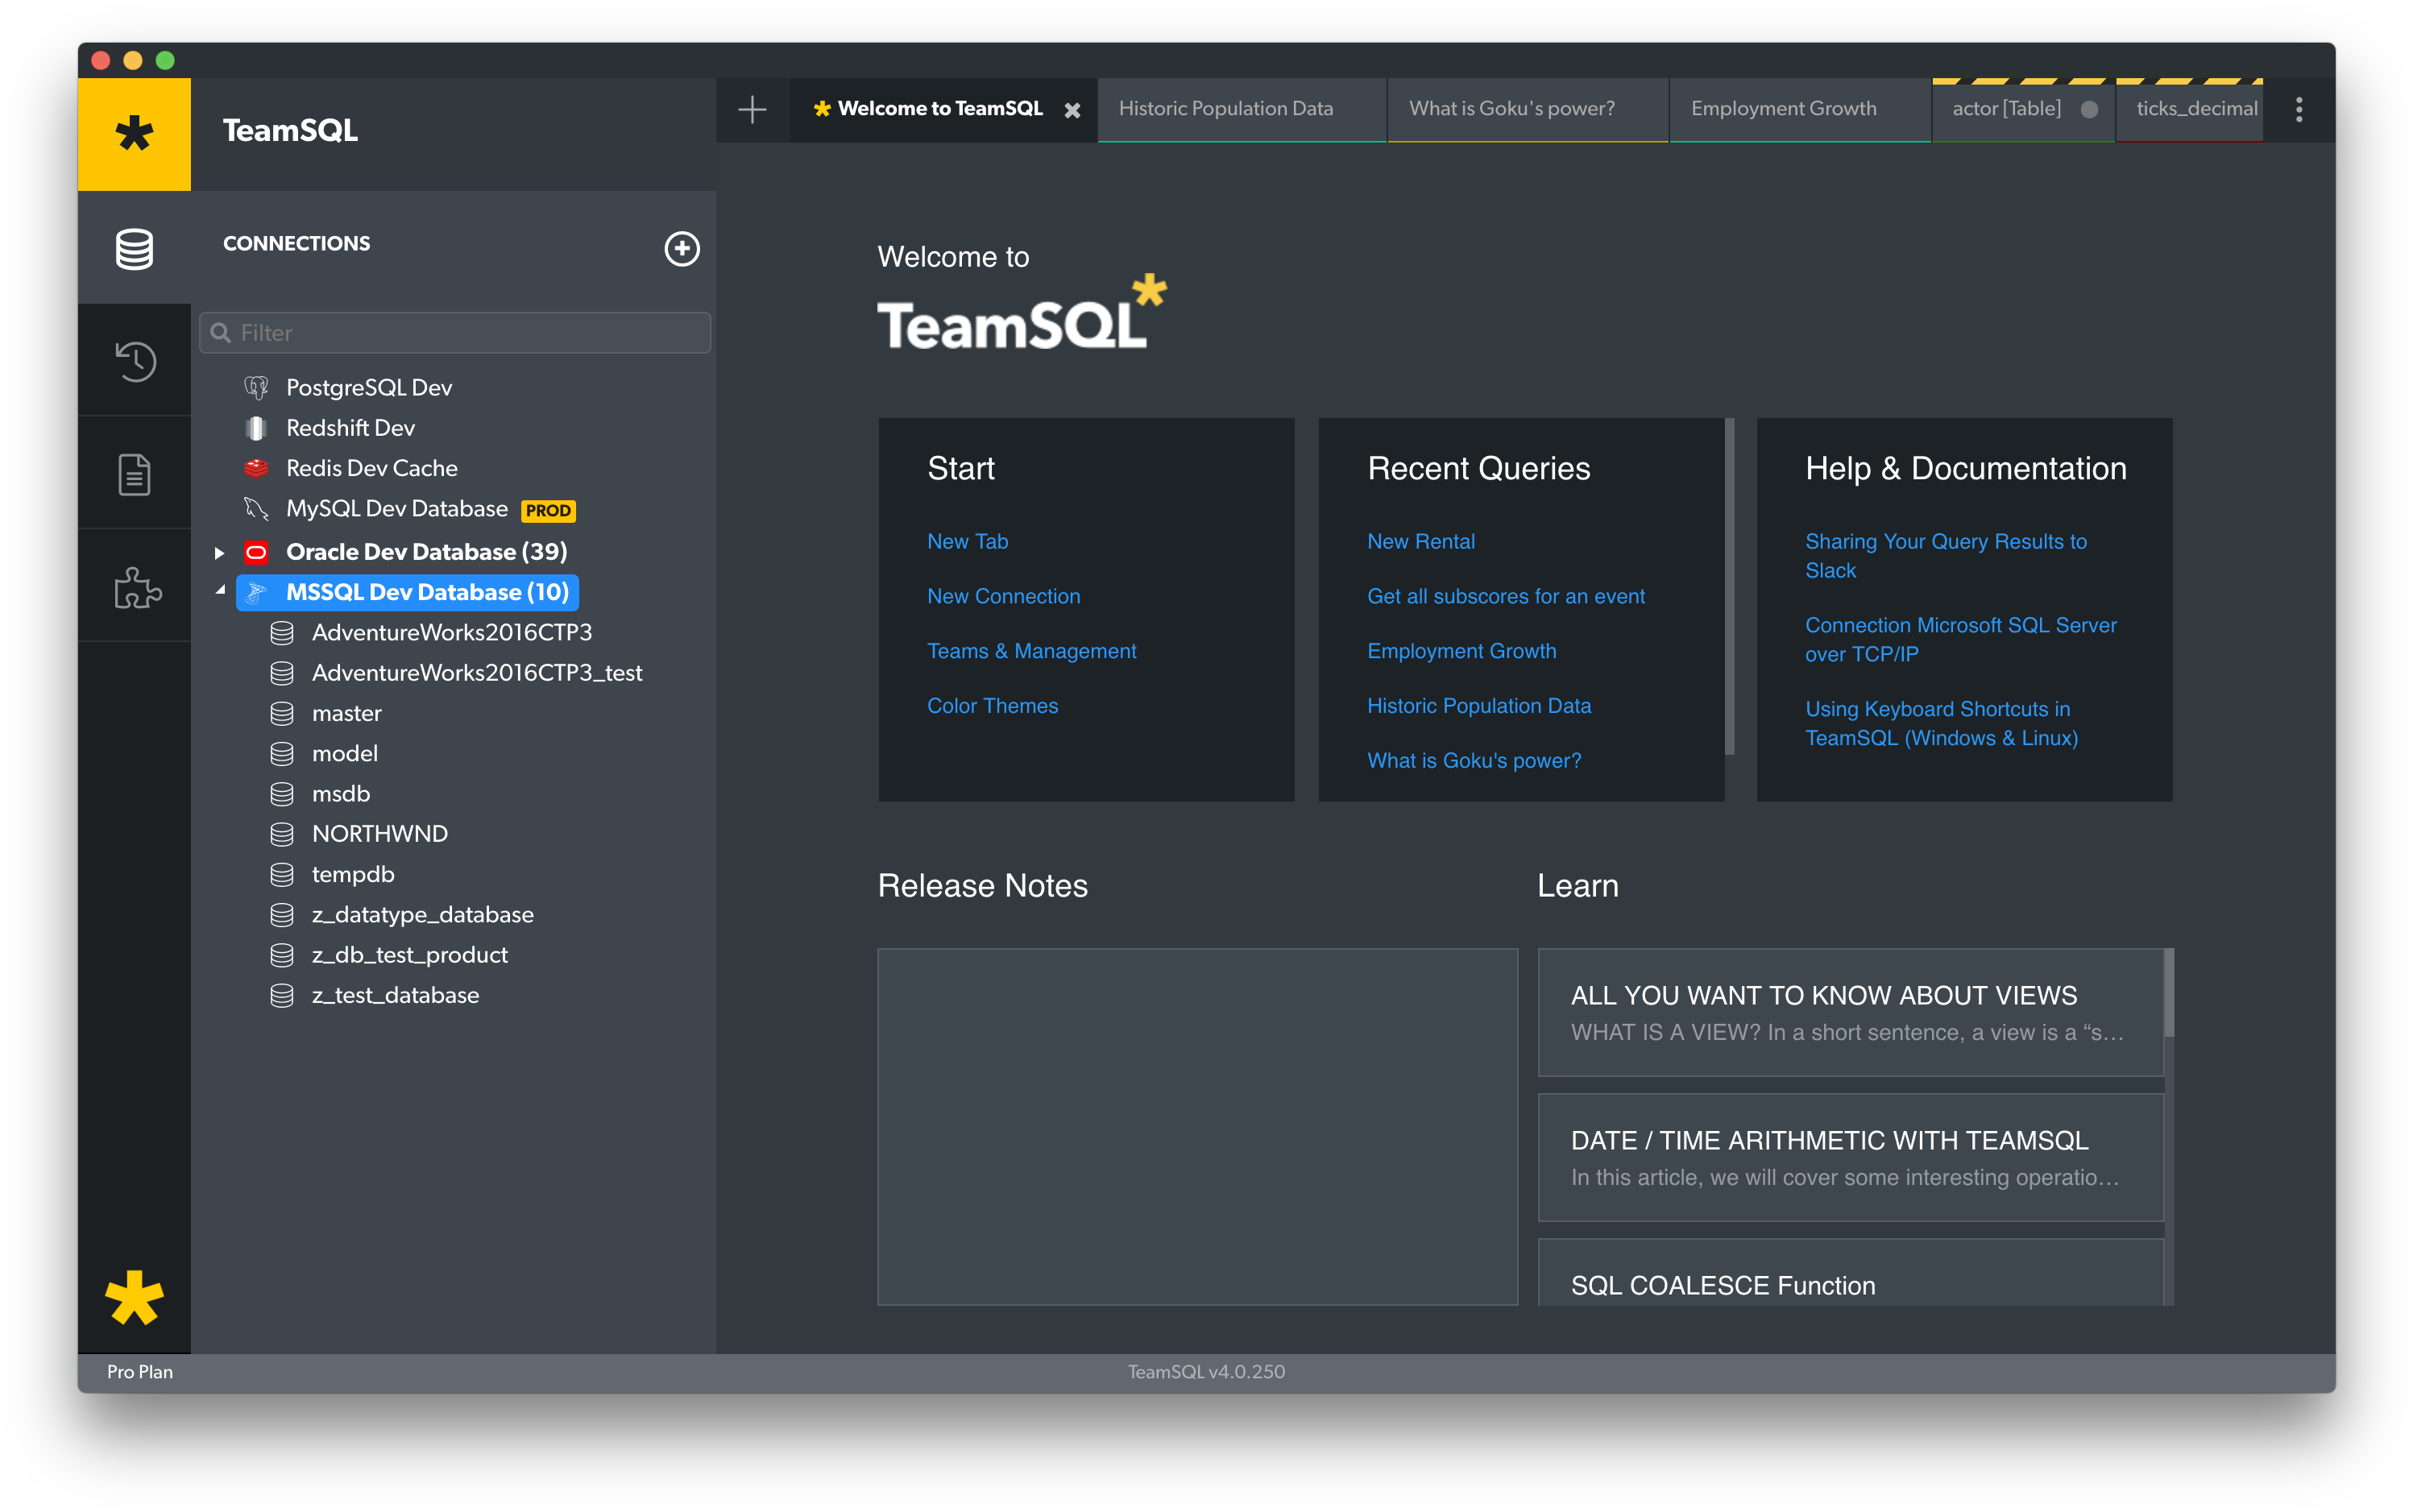Image resolution: width=2413 pixels, height=1512 pixels.
Task: Open Using Keyboard Shortcuts in TeamSQL link
Action: (x=1941, y=724)
